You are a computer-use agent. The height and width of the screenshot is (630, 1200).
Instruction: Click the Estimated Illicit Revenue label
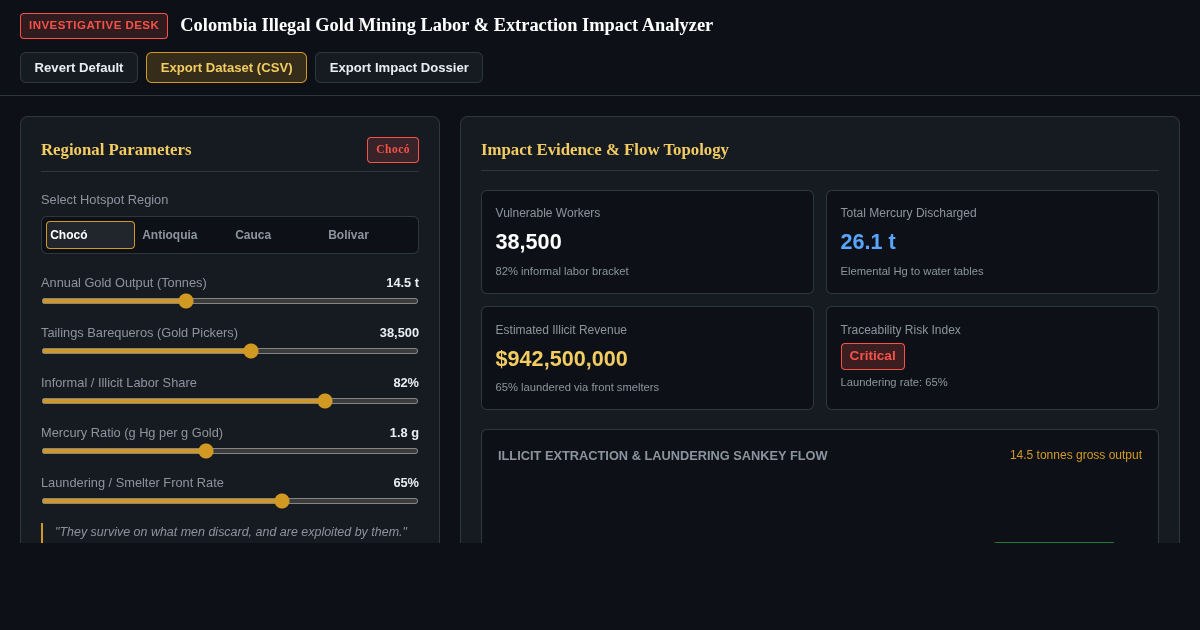tap(561, 330)
